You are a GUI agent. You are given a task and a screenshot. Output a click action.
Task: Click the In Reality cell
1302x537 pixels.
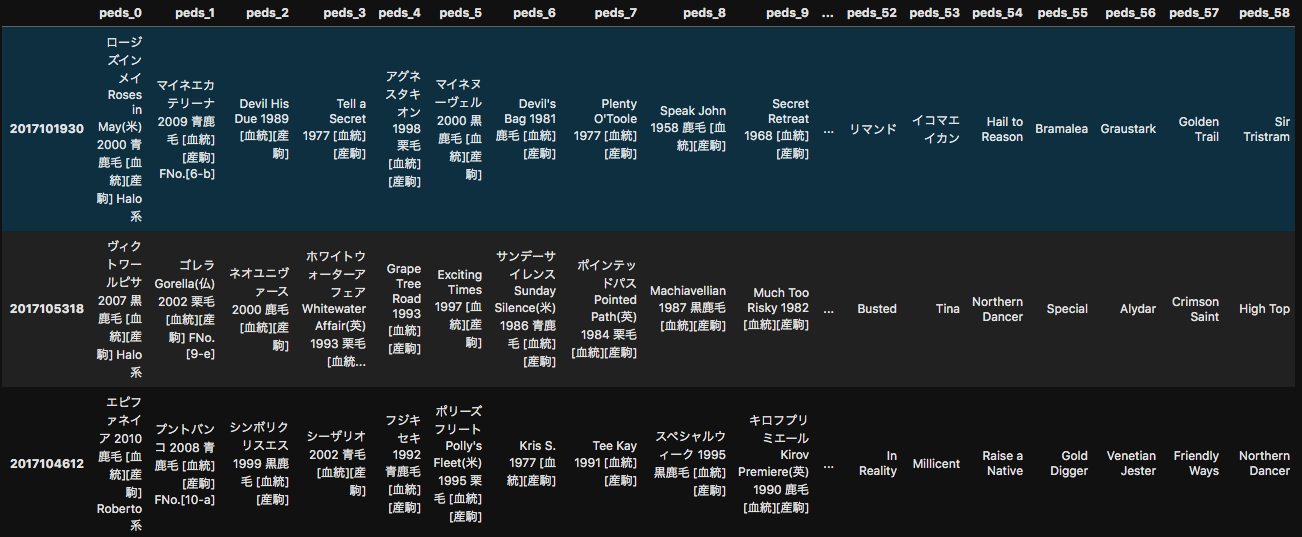pyautogui.click(x=878, y=464)
